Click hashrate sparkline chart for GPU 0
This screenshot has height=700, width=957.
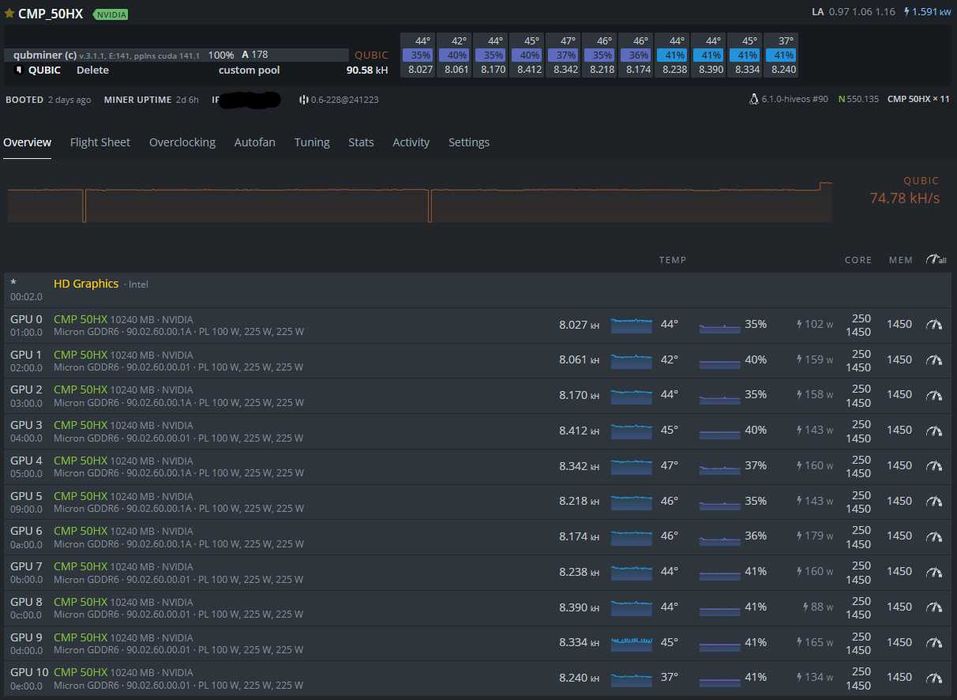[x=632, y=325]
